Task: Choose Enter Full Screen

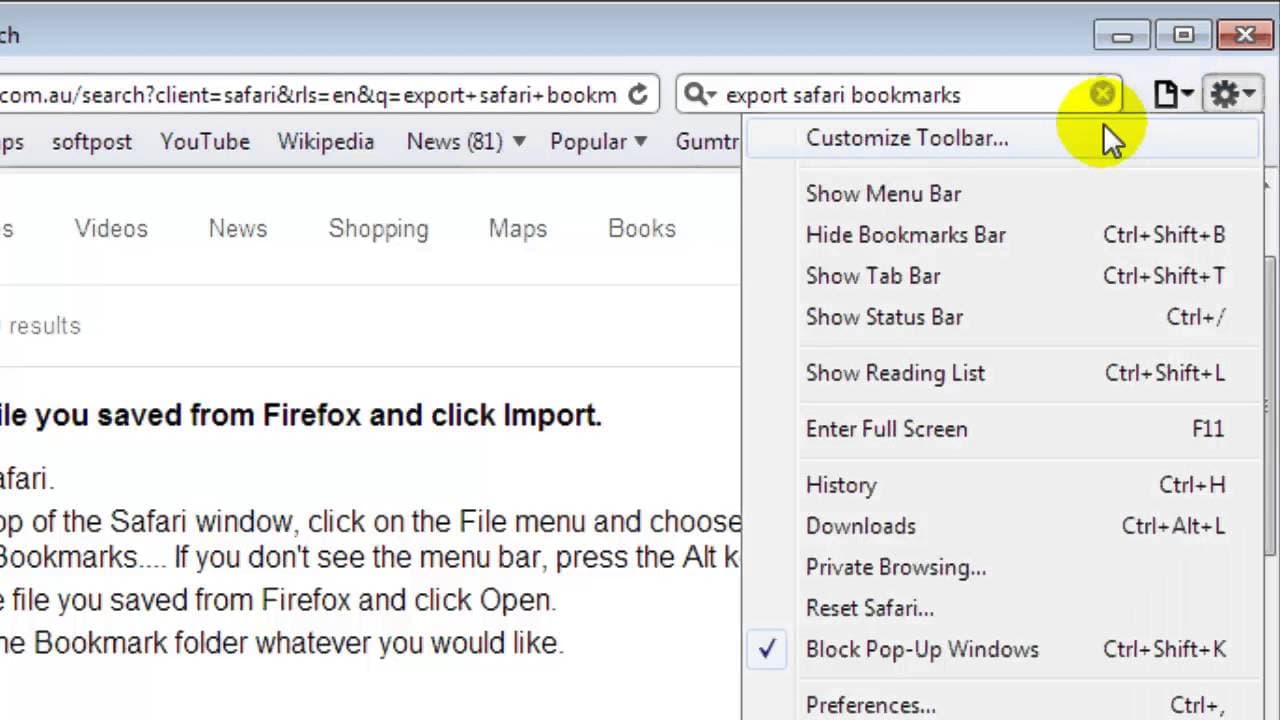Action: click(x=1003, y=429)
